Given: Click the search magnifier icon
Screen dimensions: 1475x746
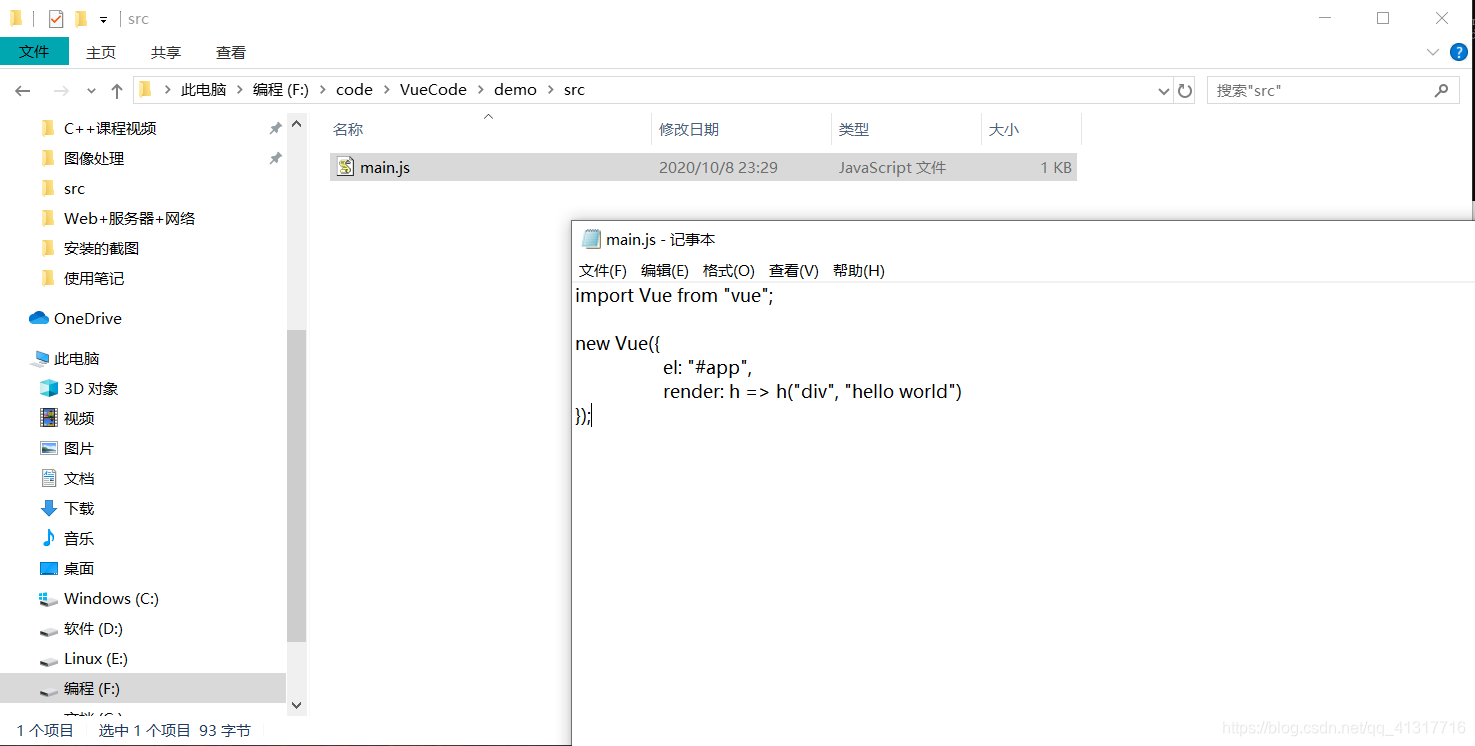Looking at the screenshot, I should [x=1441, y=90].
